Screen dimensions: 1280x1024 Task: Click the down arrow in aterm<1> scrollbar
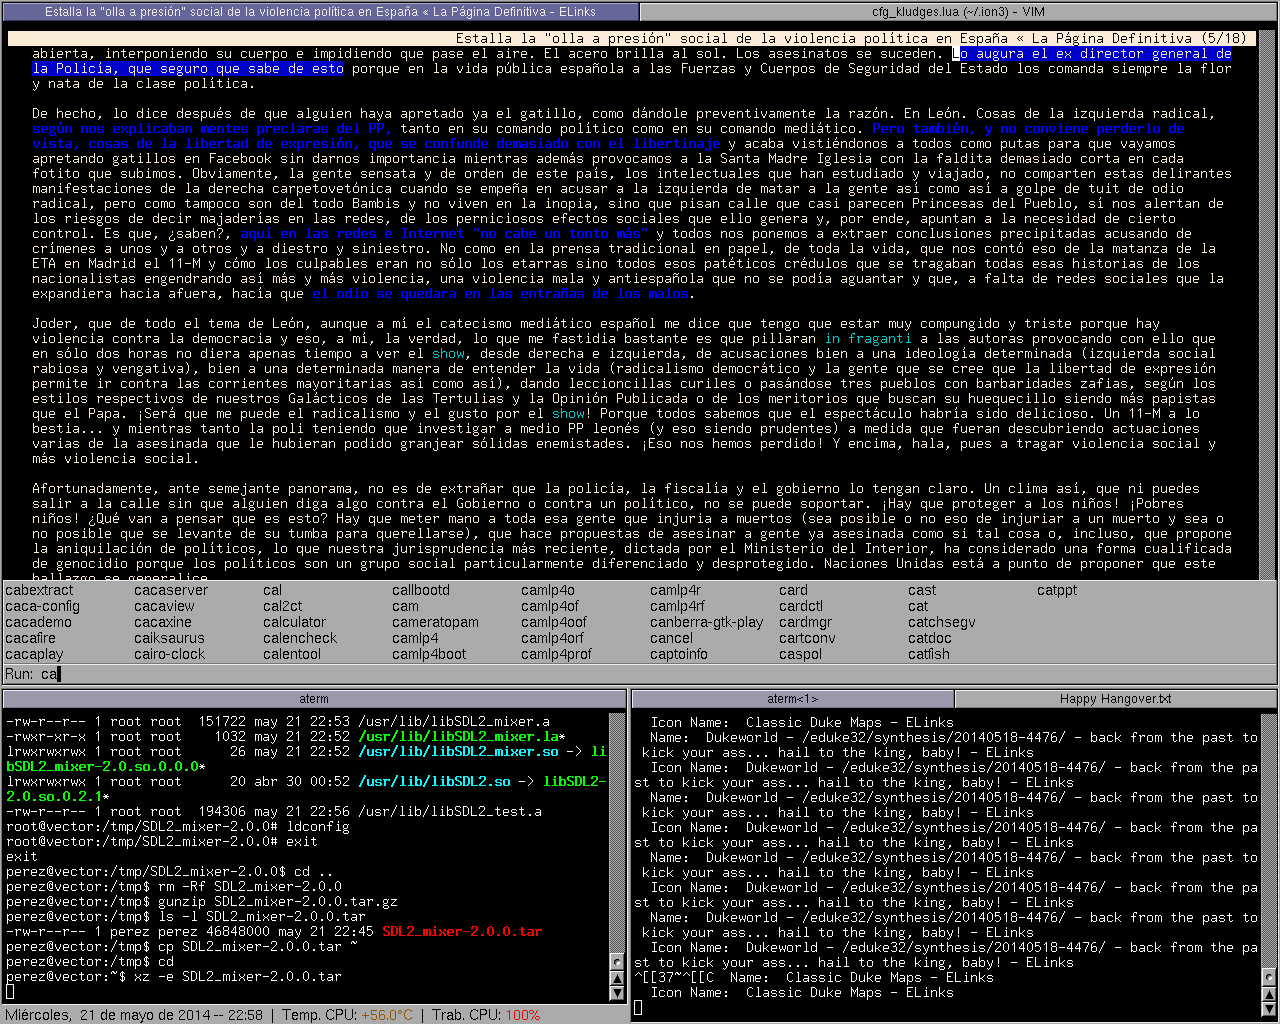click(x=1269, y=1008)
